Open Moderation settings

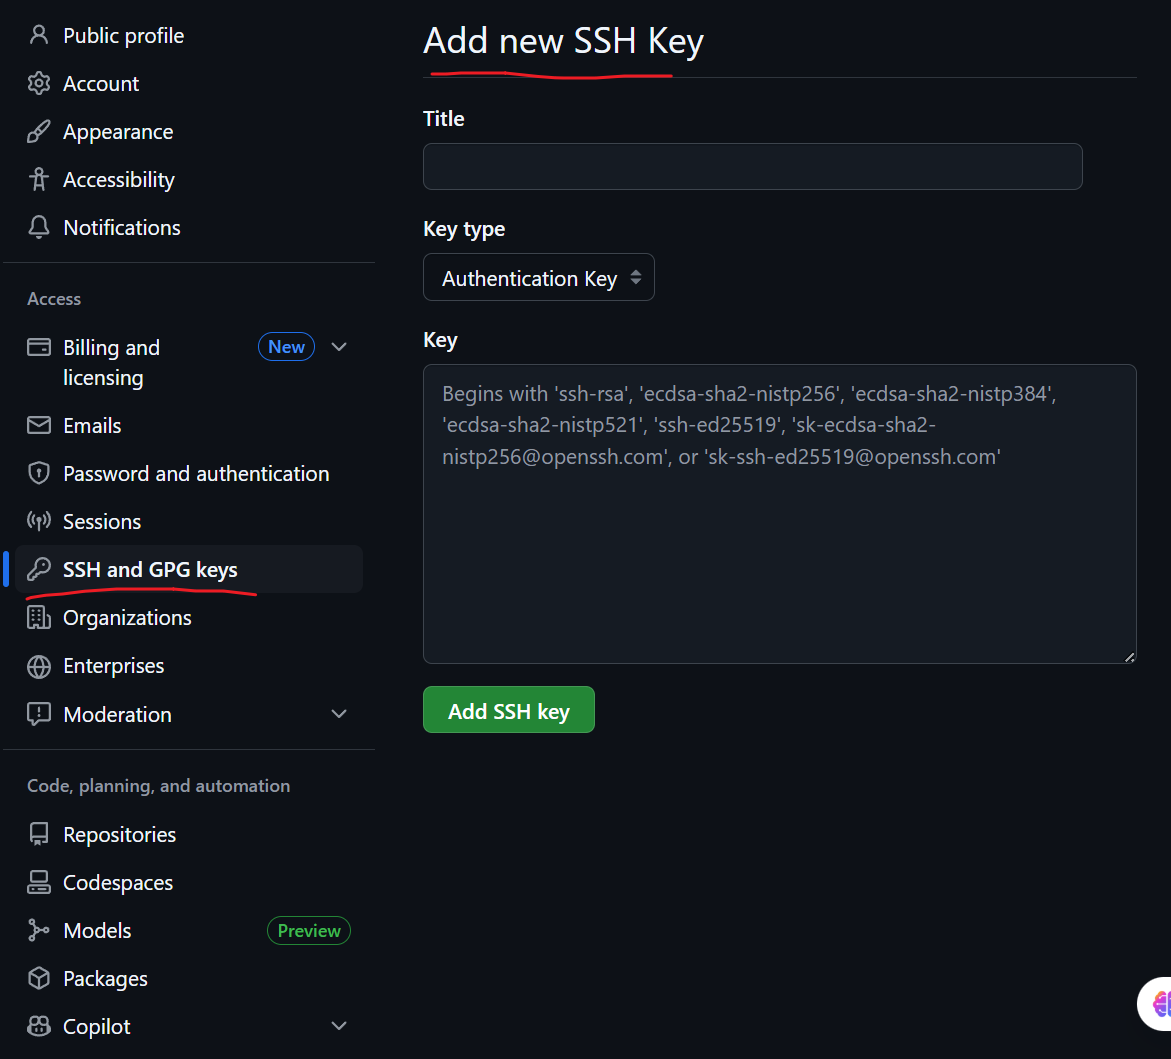[117, 715]
